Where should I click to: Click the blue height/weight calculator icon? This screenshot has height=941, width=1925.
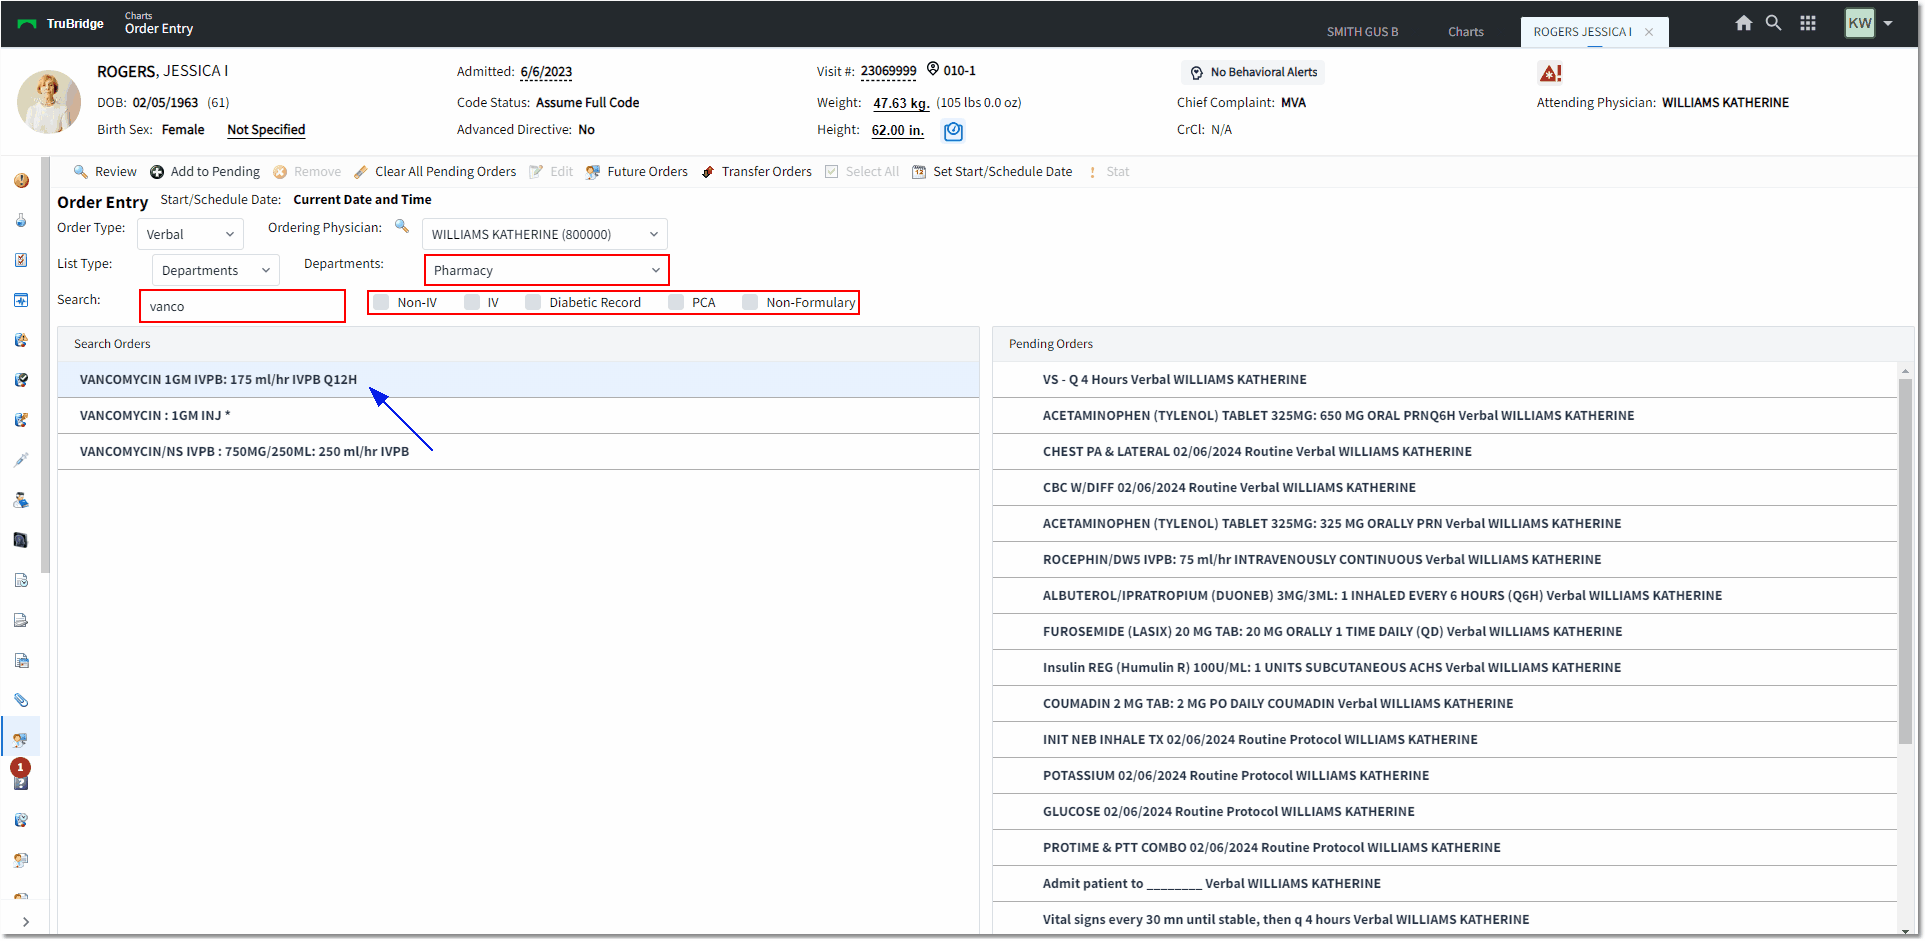pyautogui.click(x=953, y=131)
